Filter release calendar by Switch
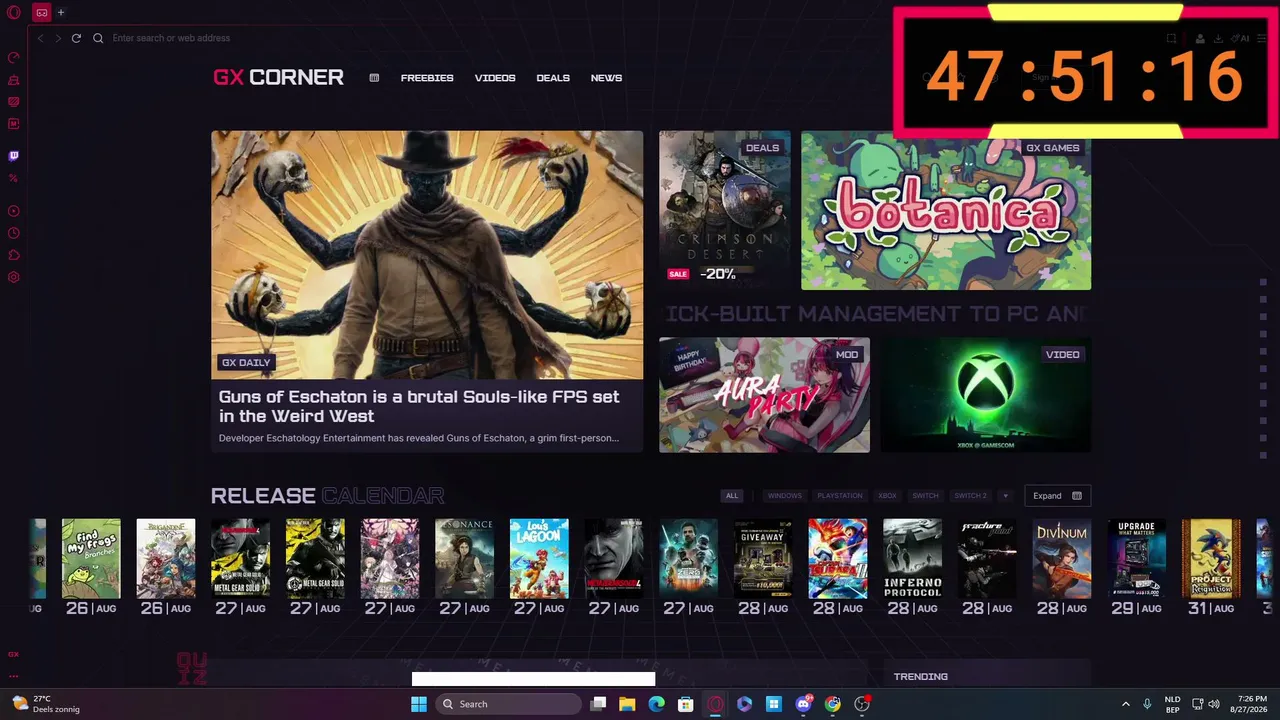 (925, 496)
